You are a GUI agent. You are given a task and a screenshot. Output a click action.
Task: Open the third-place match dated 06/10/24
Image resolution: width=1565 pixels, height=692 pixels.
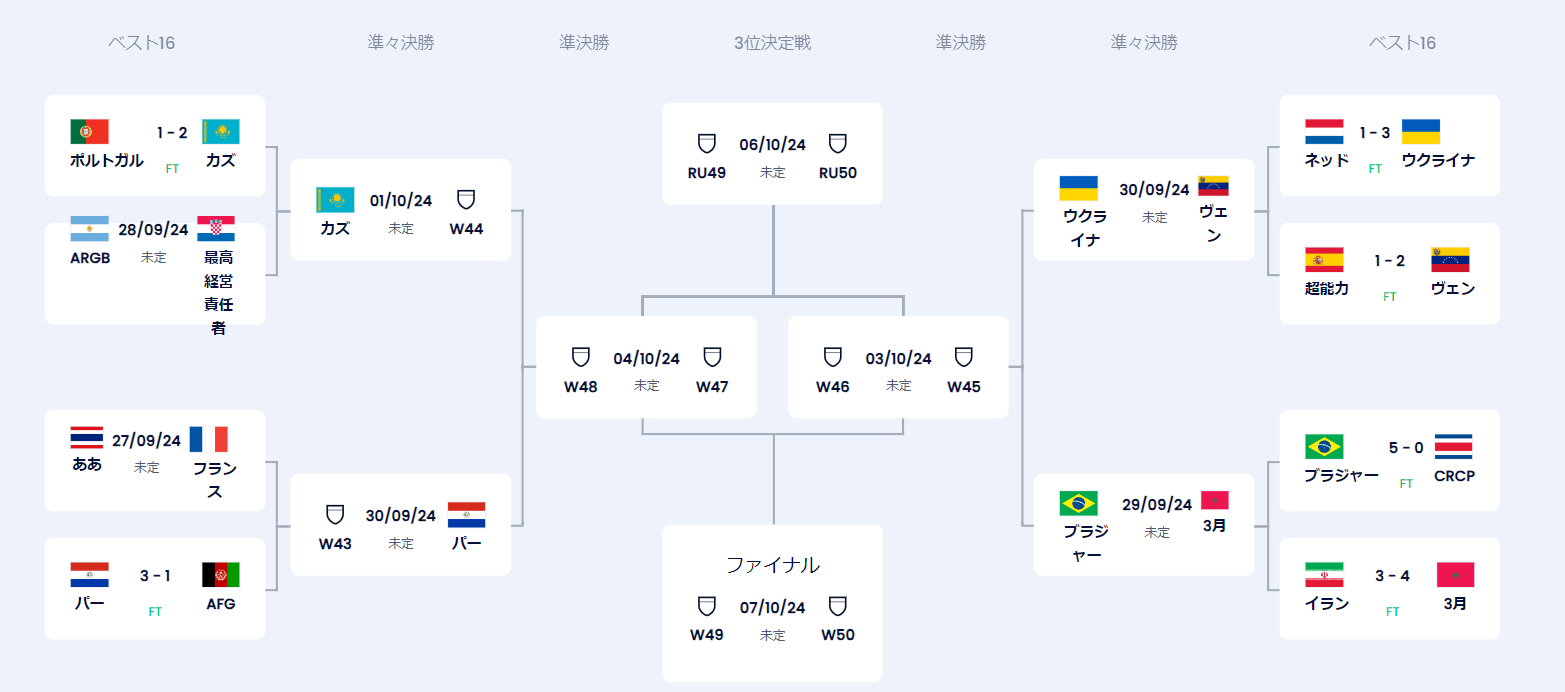(772, 144)
